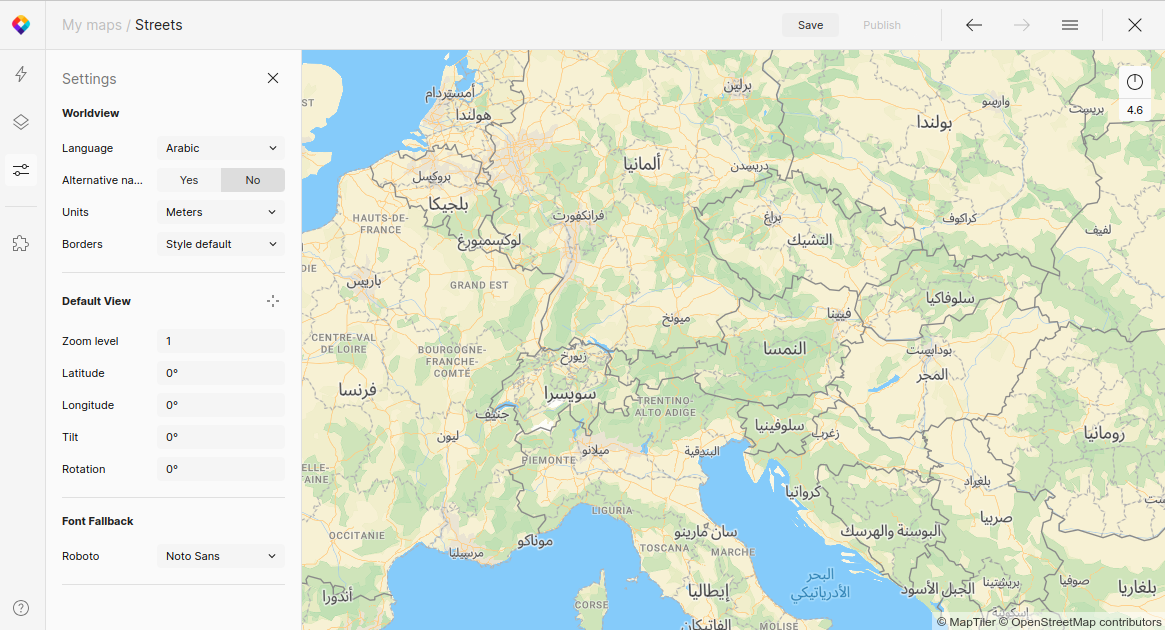Screen dimensions: 1165x630
Task: Open the hamburger menu icon
Action: point(1070,25)
